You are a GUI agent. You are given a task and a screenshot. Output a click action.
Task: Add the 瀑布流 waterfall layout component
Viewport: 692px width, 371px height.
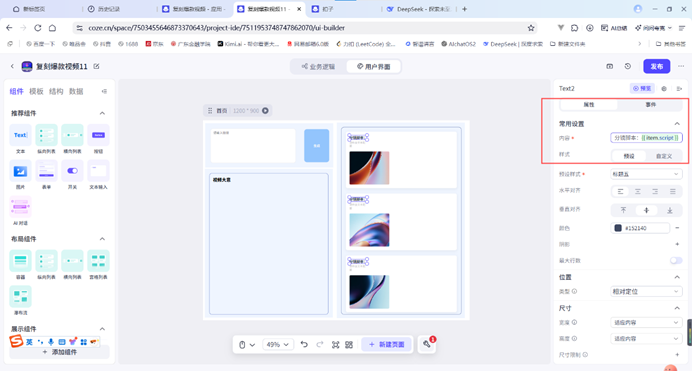pos(20,296)
